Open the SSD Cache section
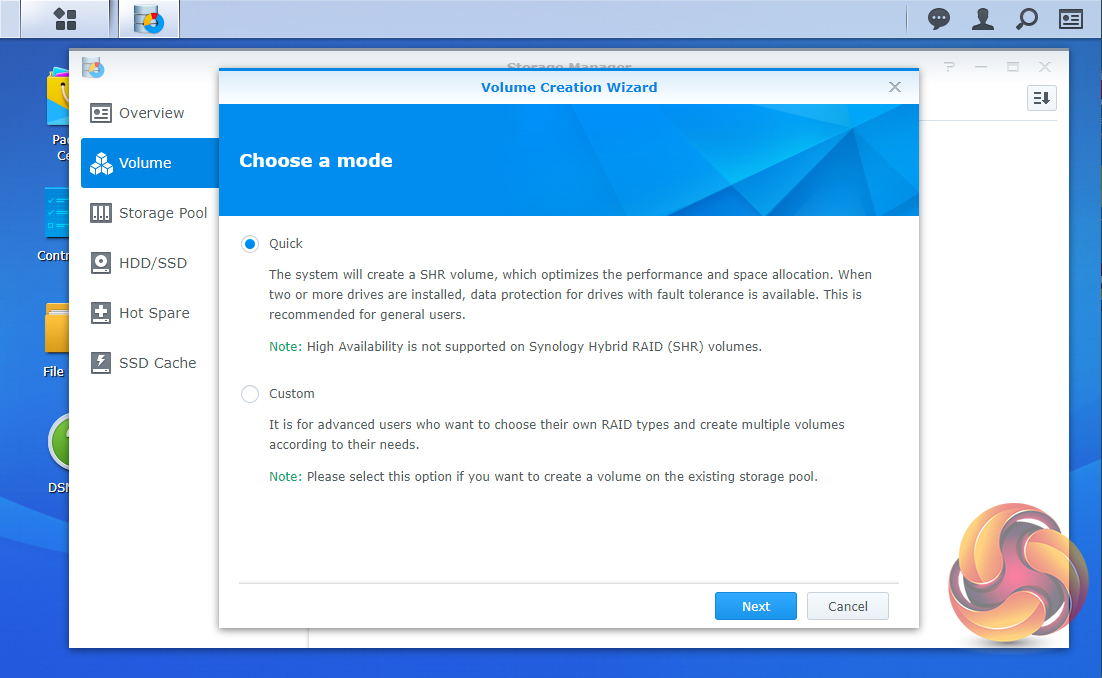This screenshot has width=1102, height=678. [x=150, y=363]
